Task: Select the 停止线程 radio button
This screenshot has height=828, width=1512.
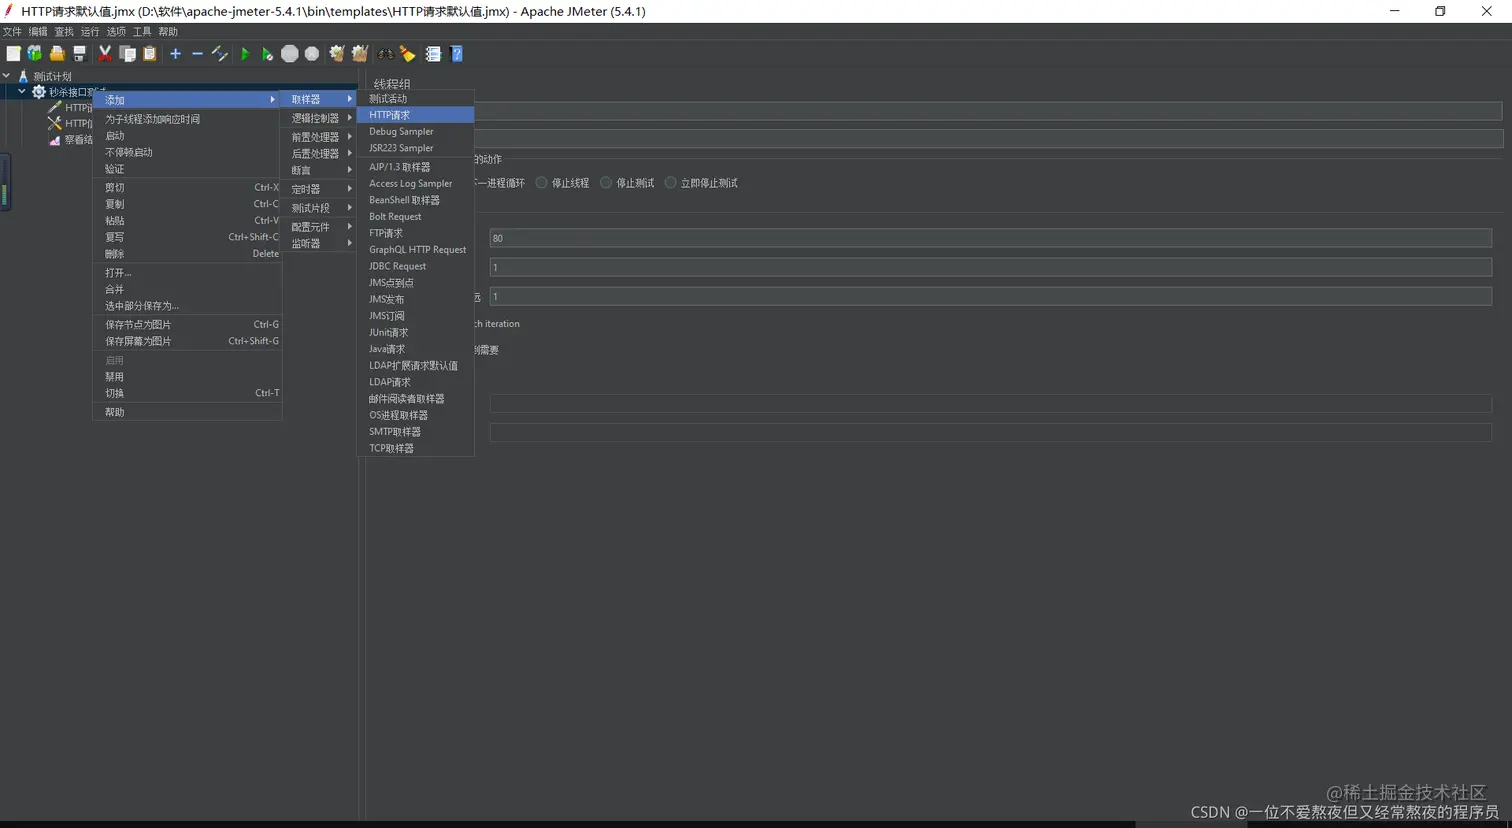Action: (x=542, y=183)
